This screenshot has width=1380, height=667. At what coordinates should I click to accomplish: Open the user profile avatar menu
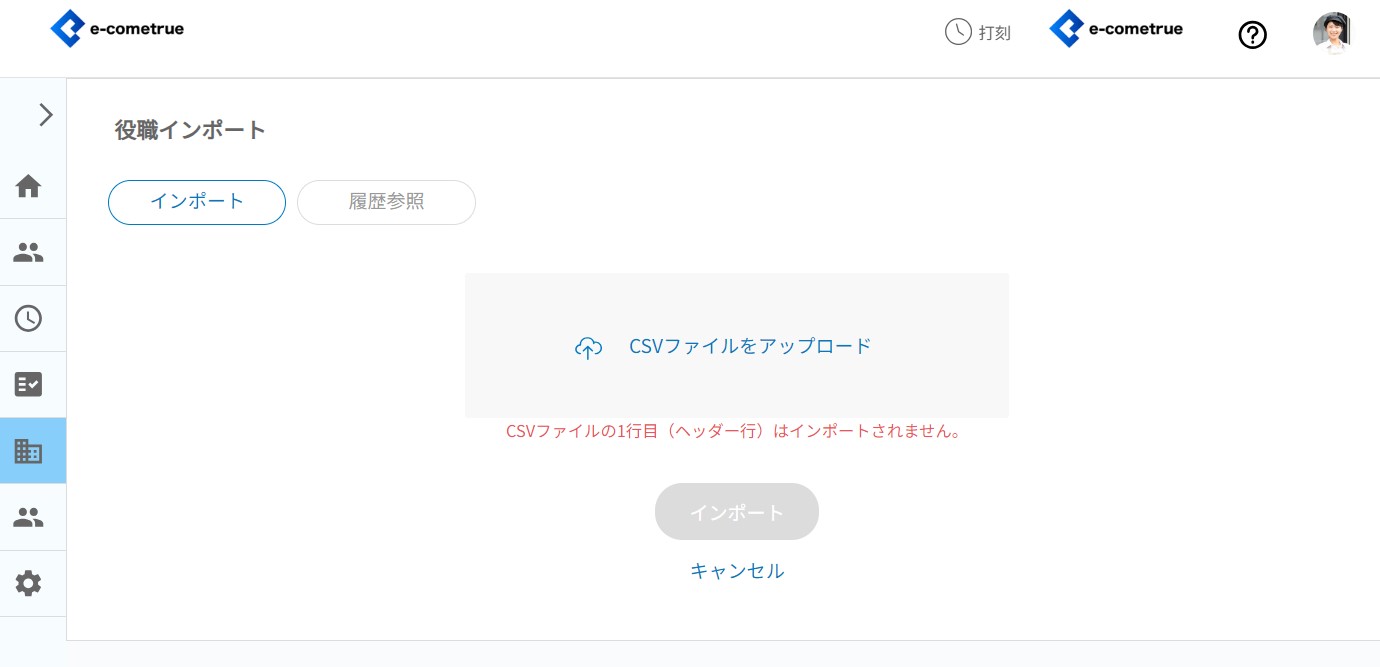point(1332,33)
